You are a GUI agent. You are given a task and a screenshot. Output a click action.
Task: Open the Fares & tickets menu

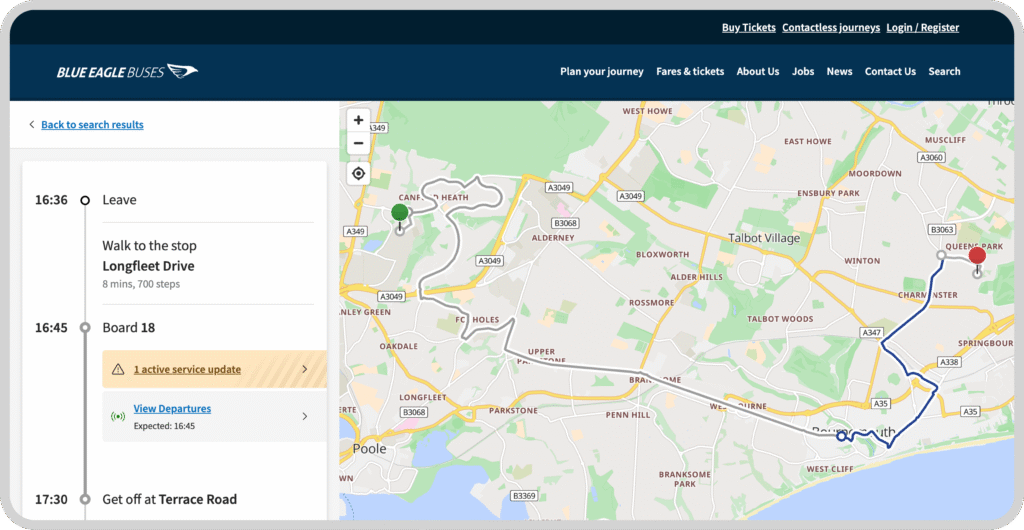pyautogui.click(x=690, y=72)
